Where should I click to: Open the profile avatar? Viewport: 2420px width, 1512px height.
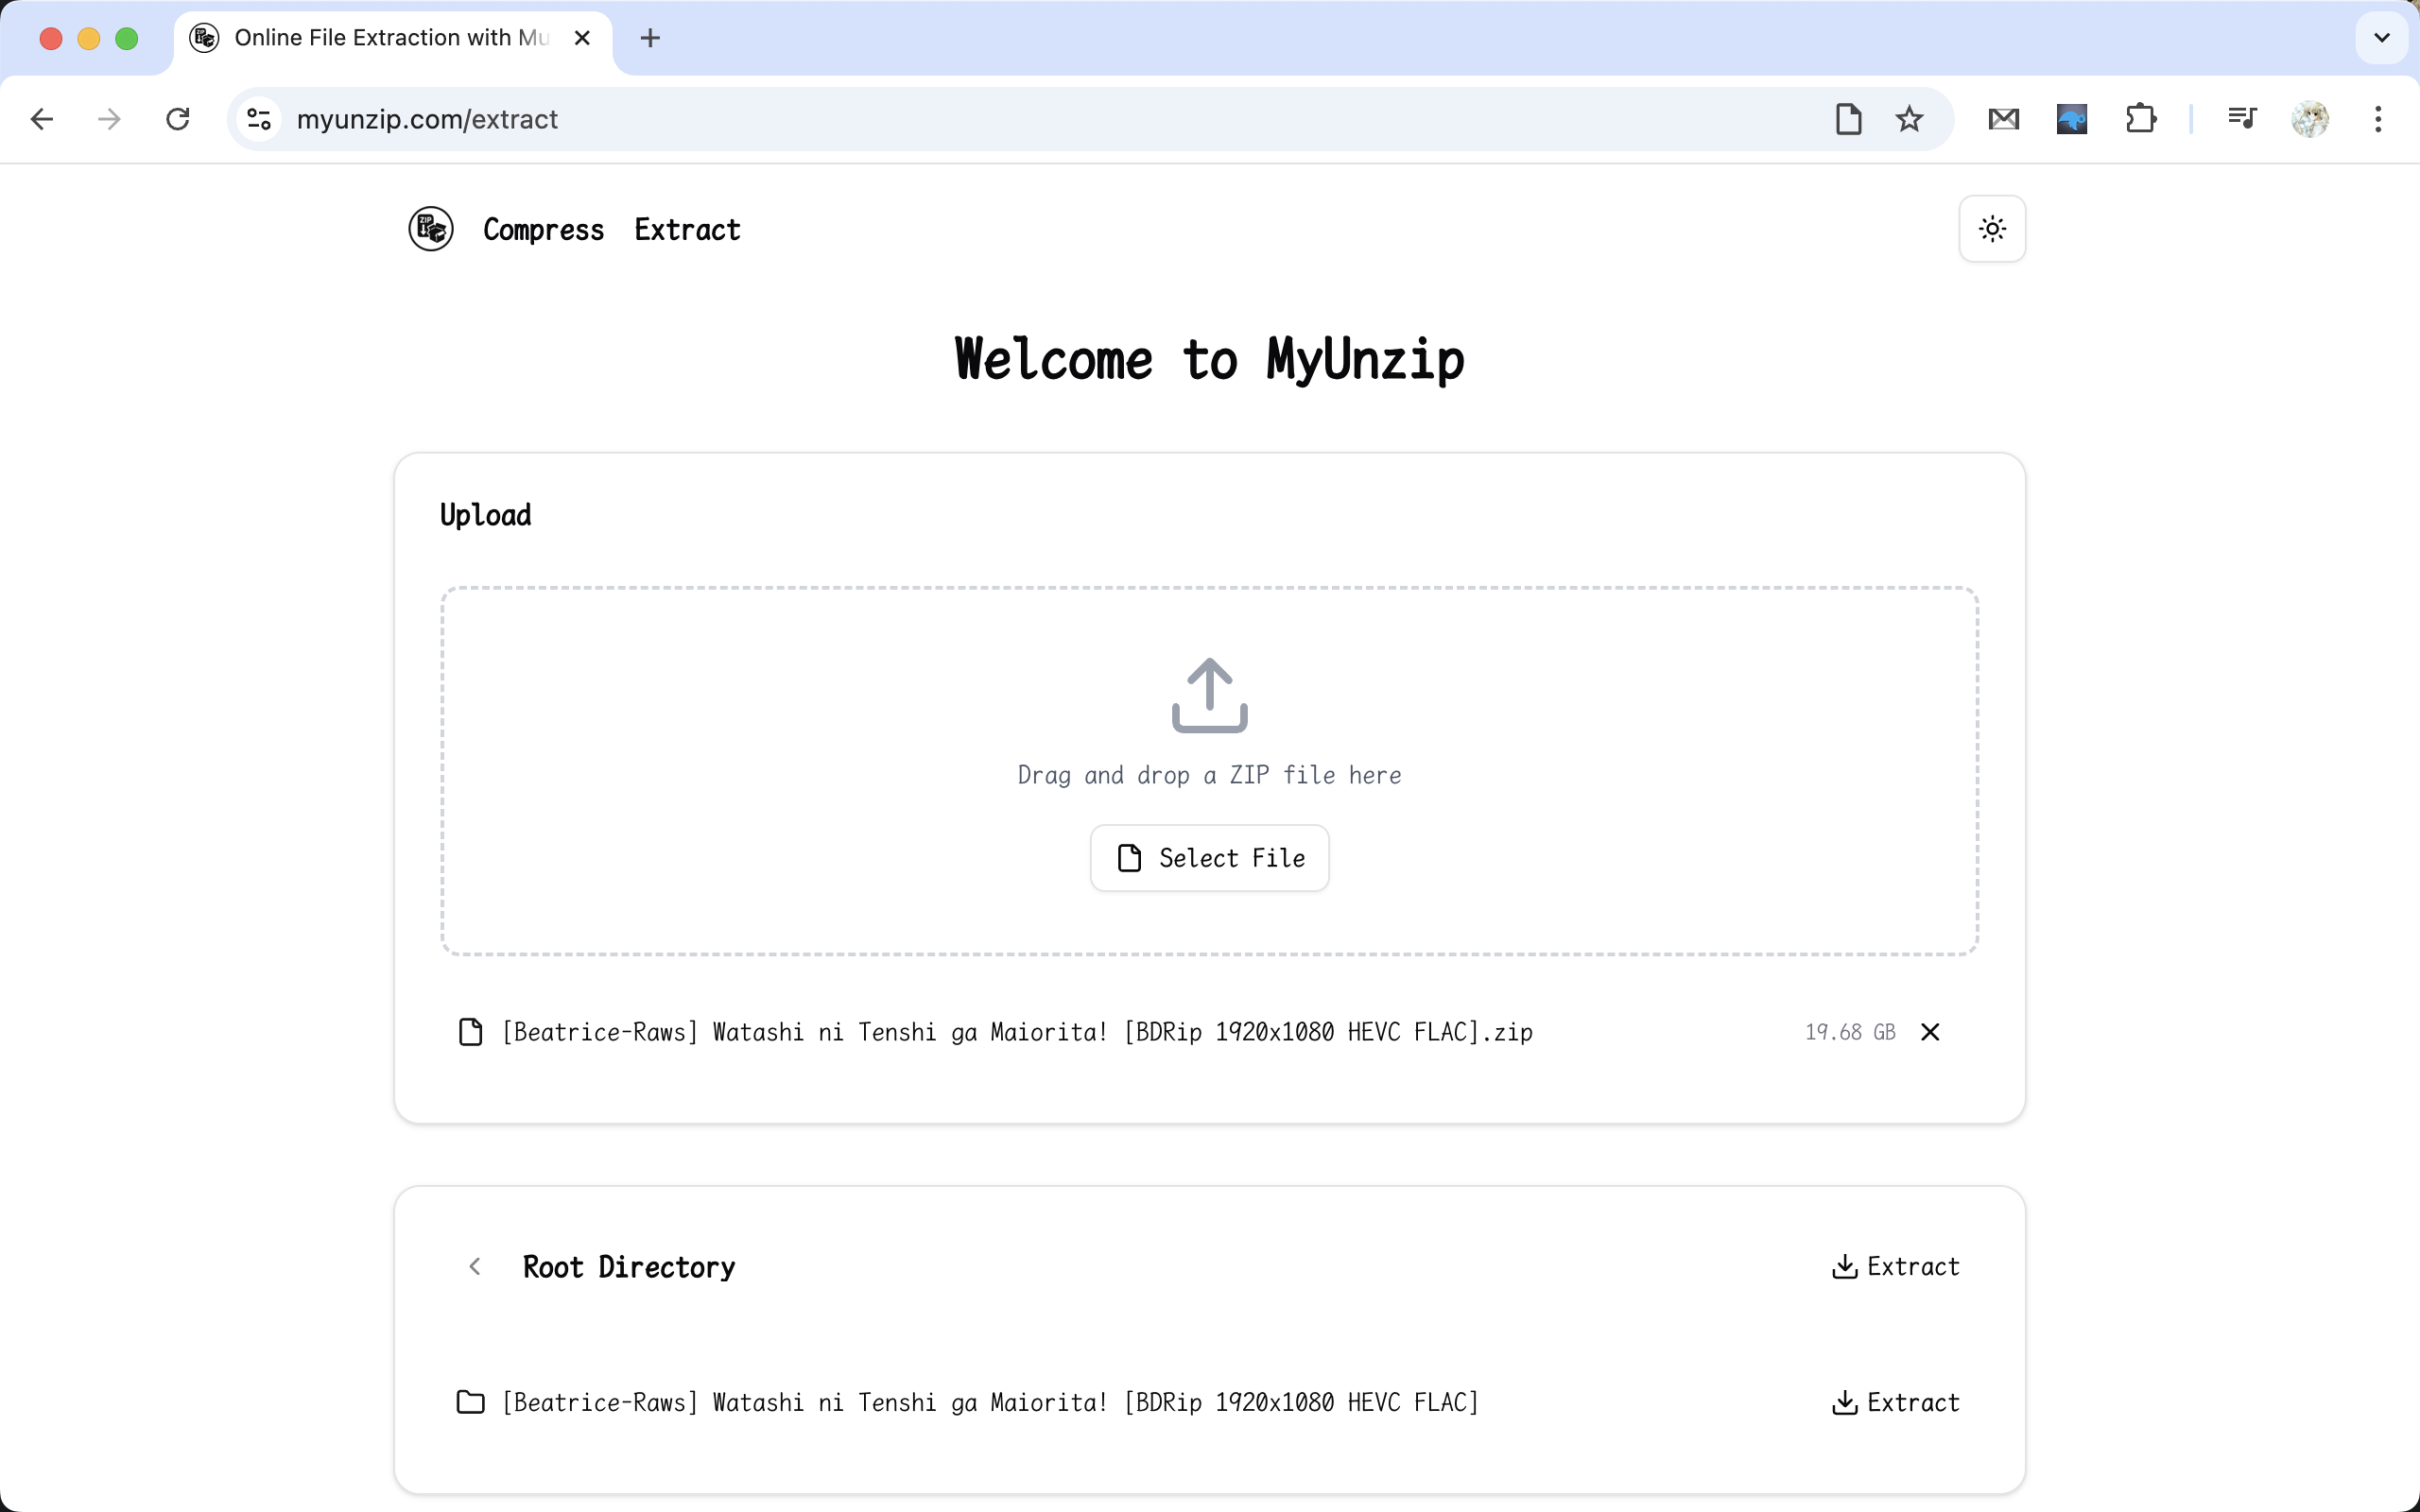tap(2310, 119)
